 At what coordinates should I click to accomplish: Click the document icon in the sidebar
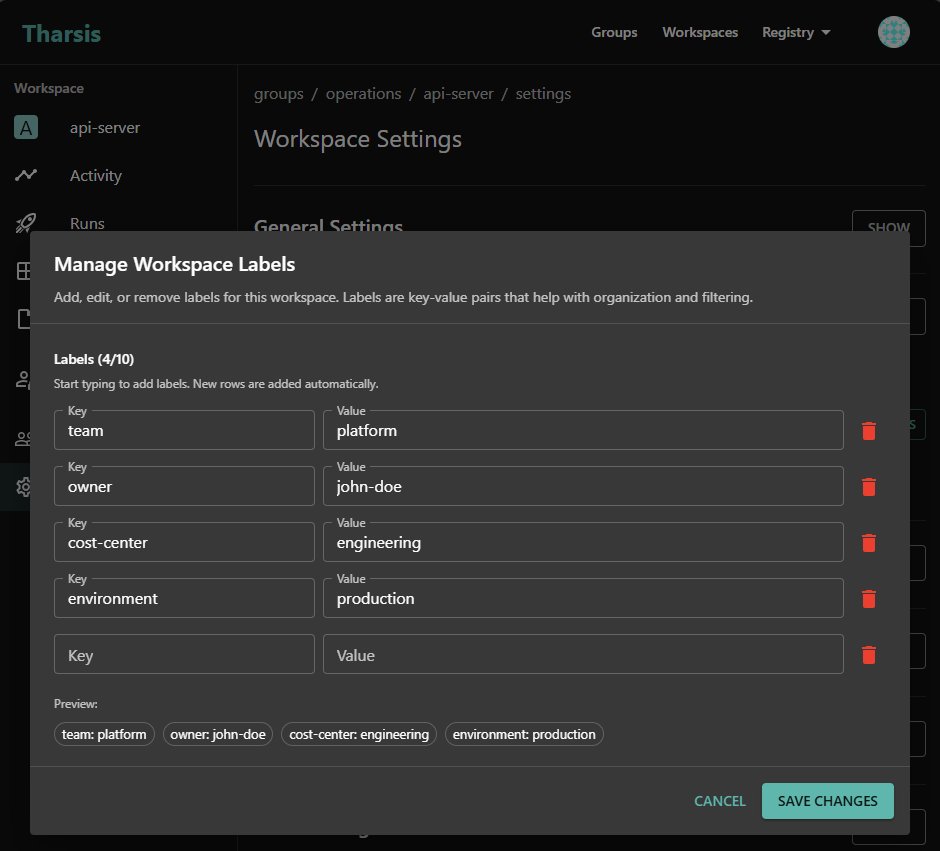tap(22, 319)
